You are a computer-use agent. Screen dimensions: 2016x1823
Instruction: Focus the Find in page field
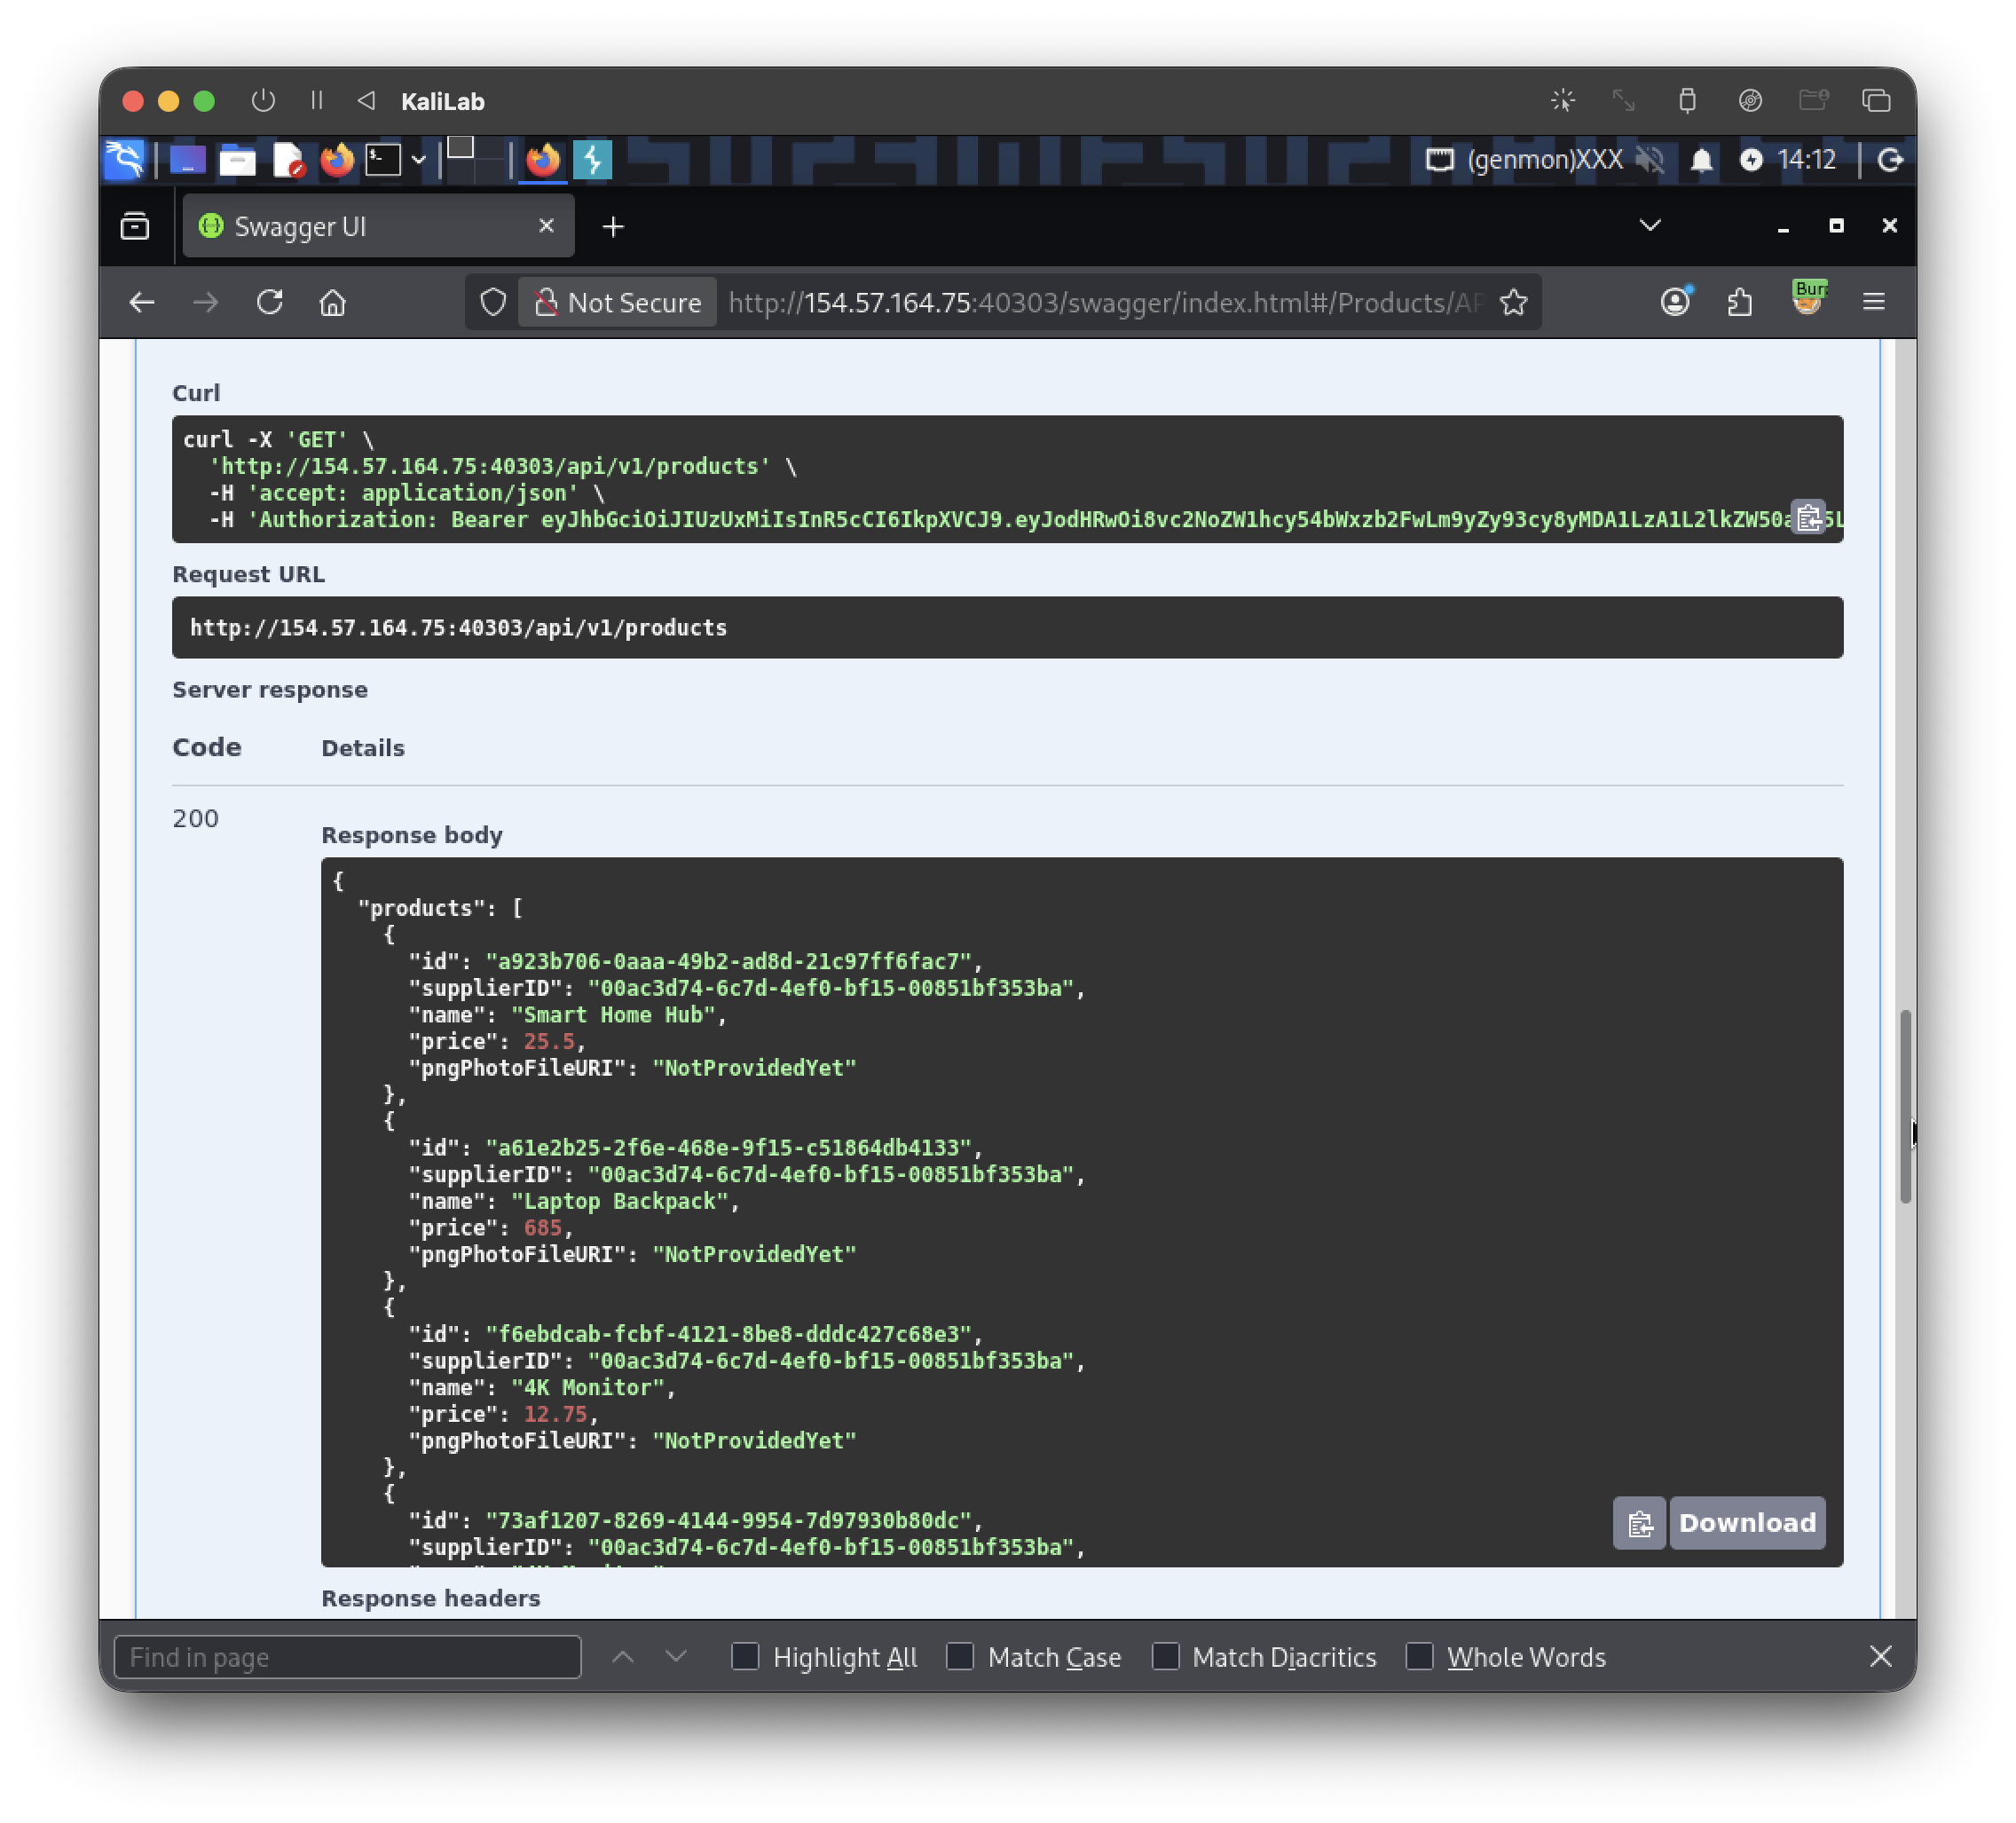[348, 1657]
